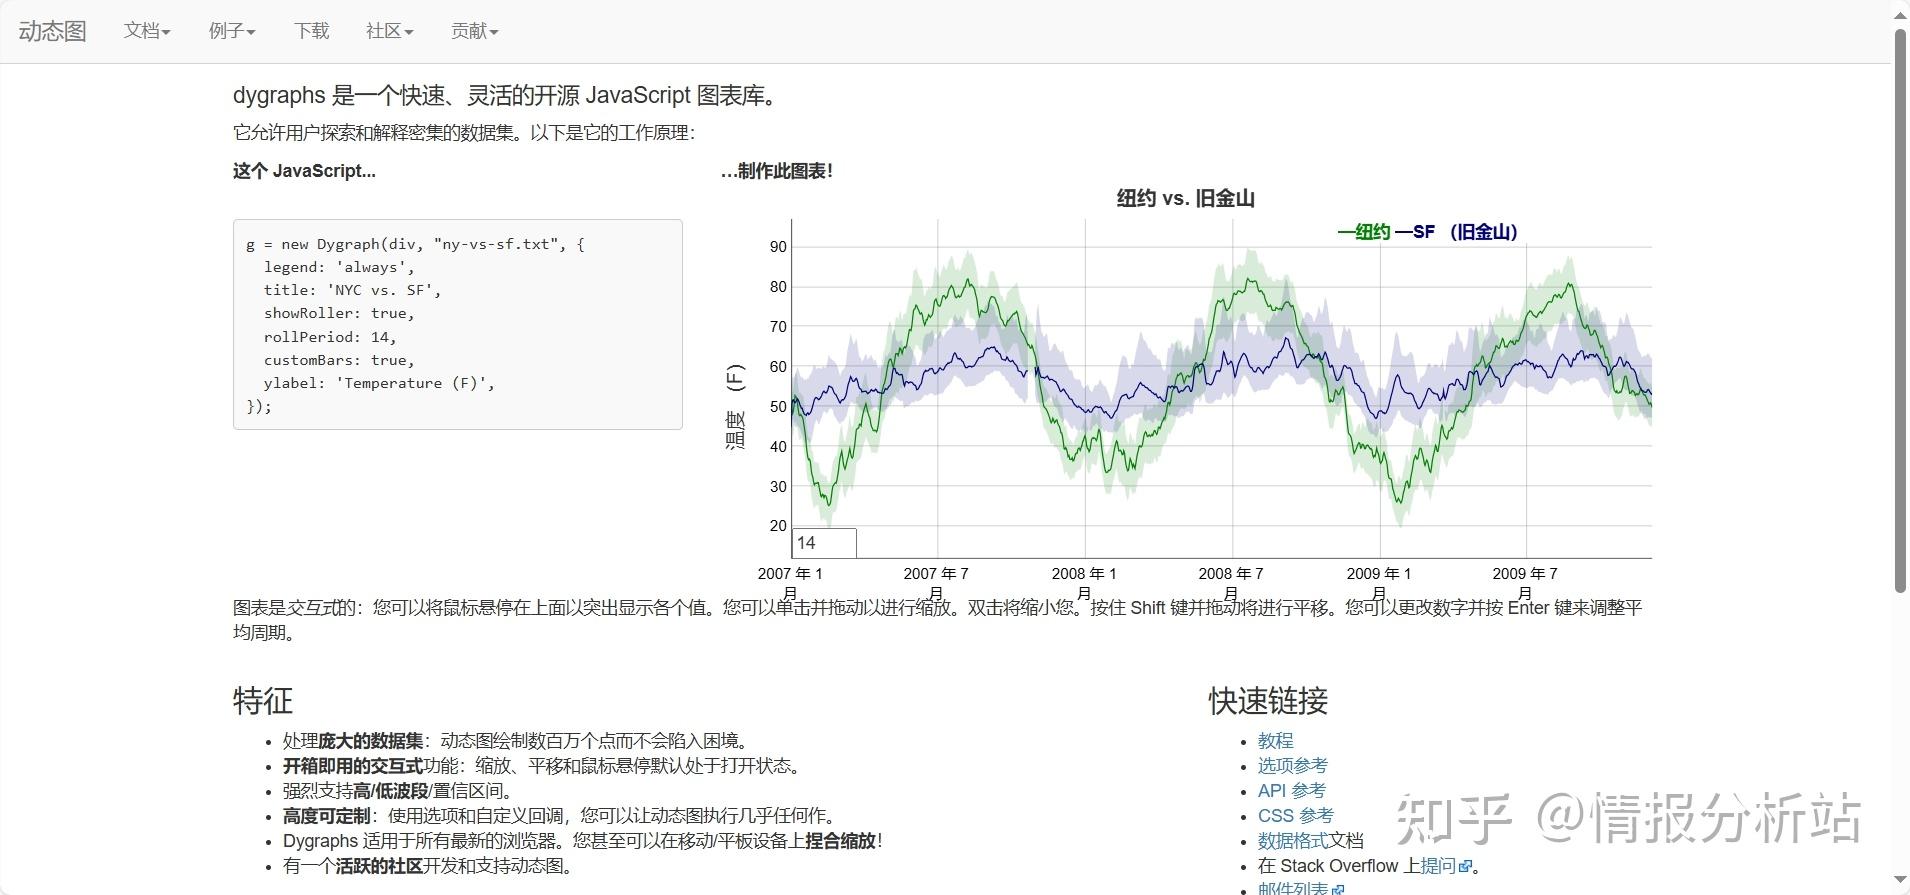This screenshot has width=1910, height=895.
Task: Expand the 例子 dropdown menu
Action: [x=232, y=31]
